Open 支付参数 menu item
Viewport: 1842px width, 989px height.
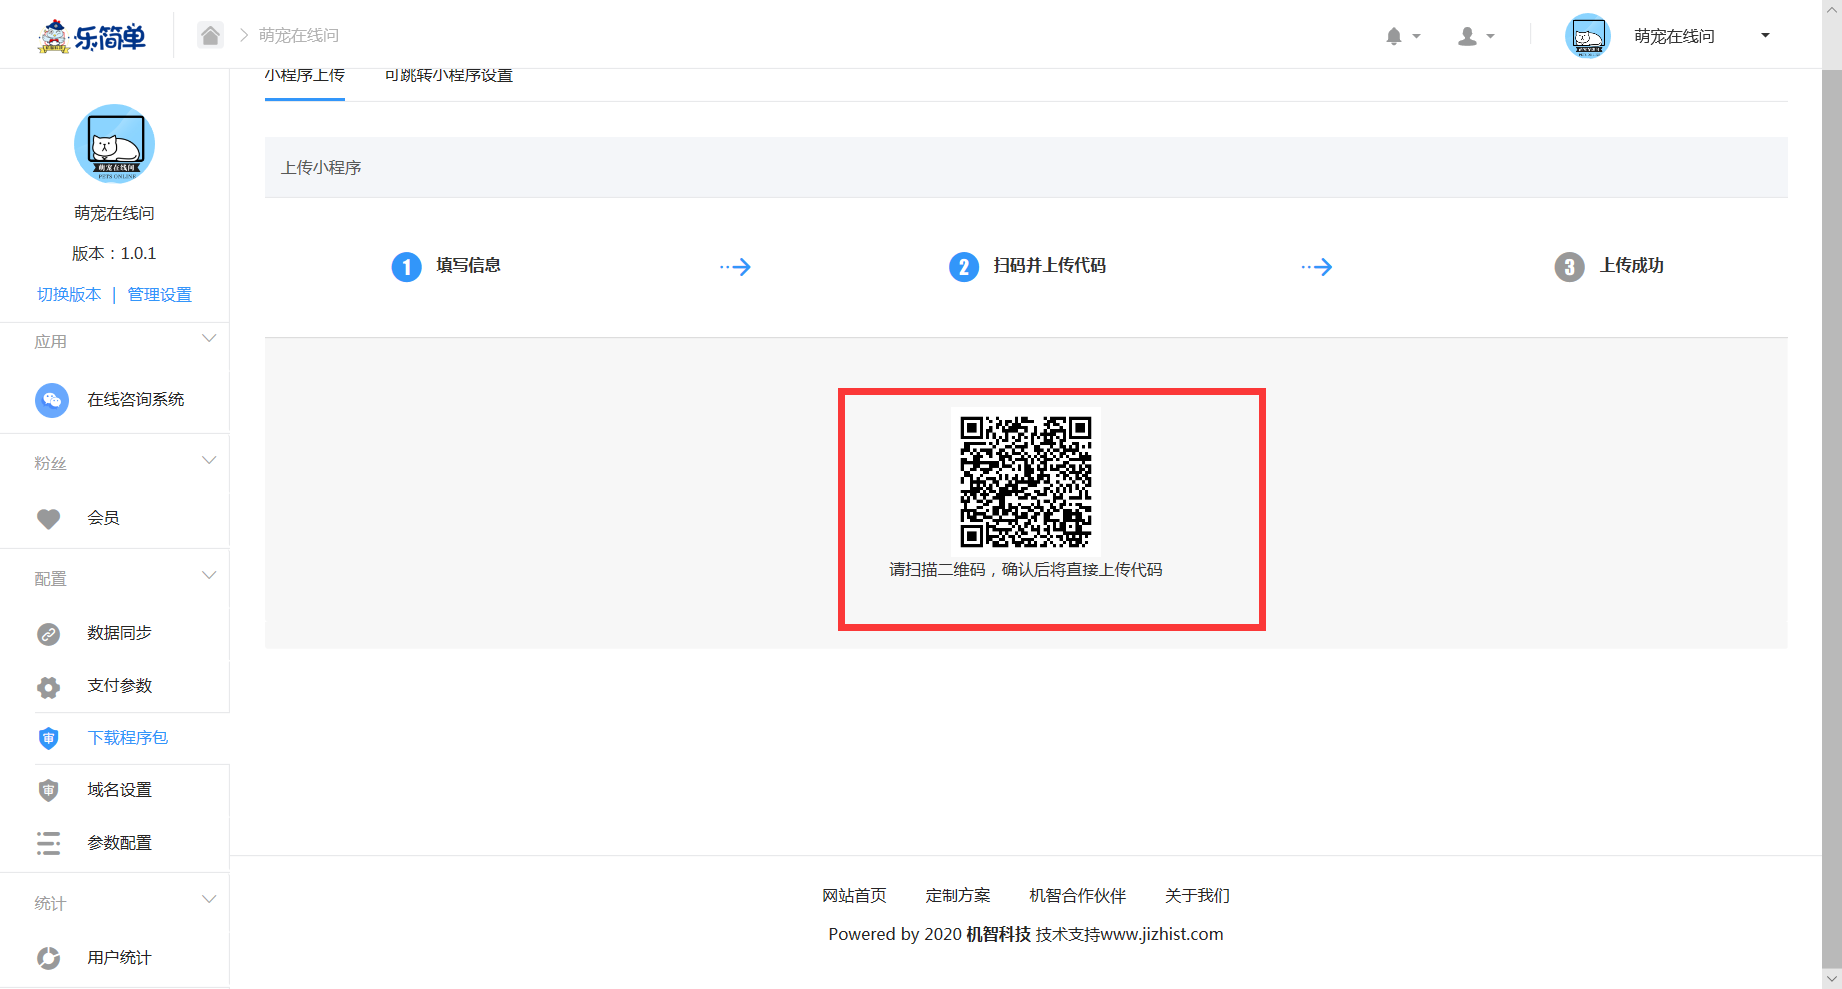tap(119, 685)
